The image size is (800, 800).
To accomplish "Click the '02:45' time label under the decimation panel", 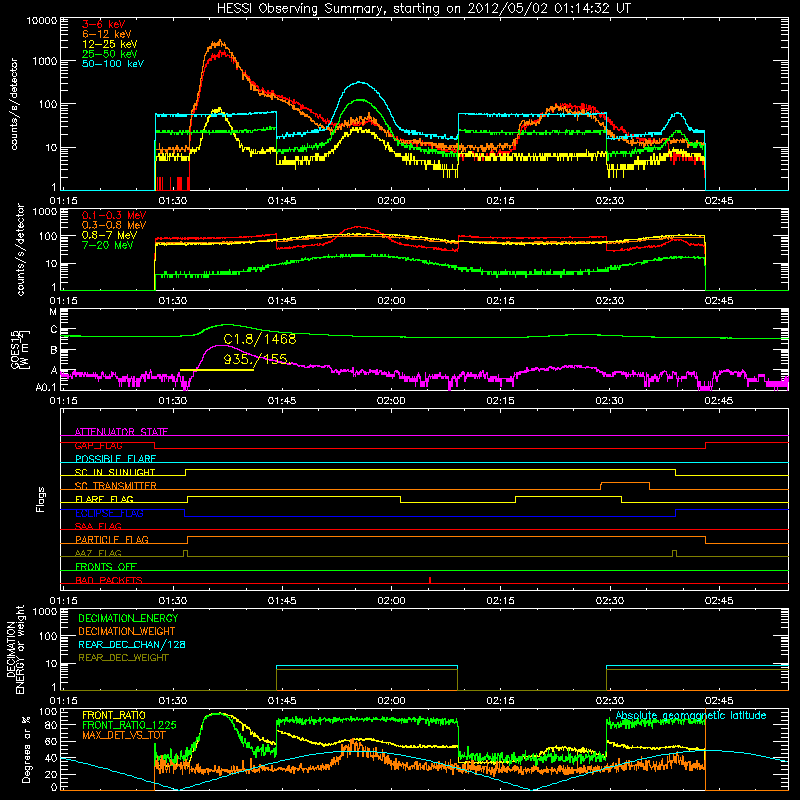I will (x=719, y=701).
